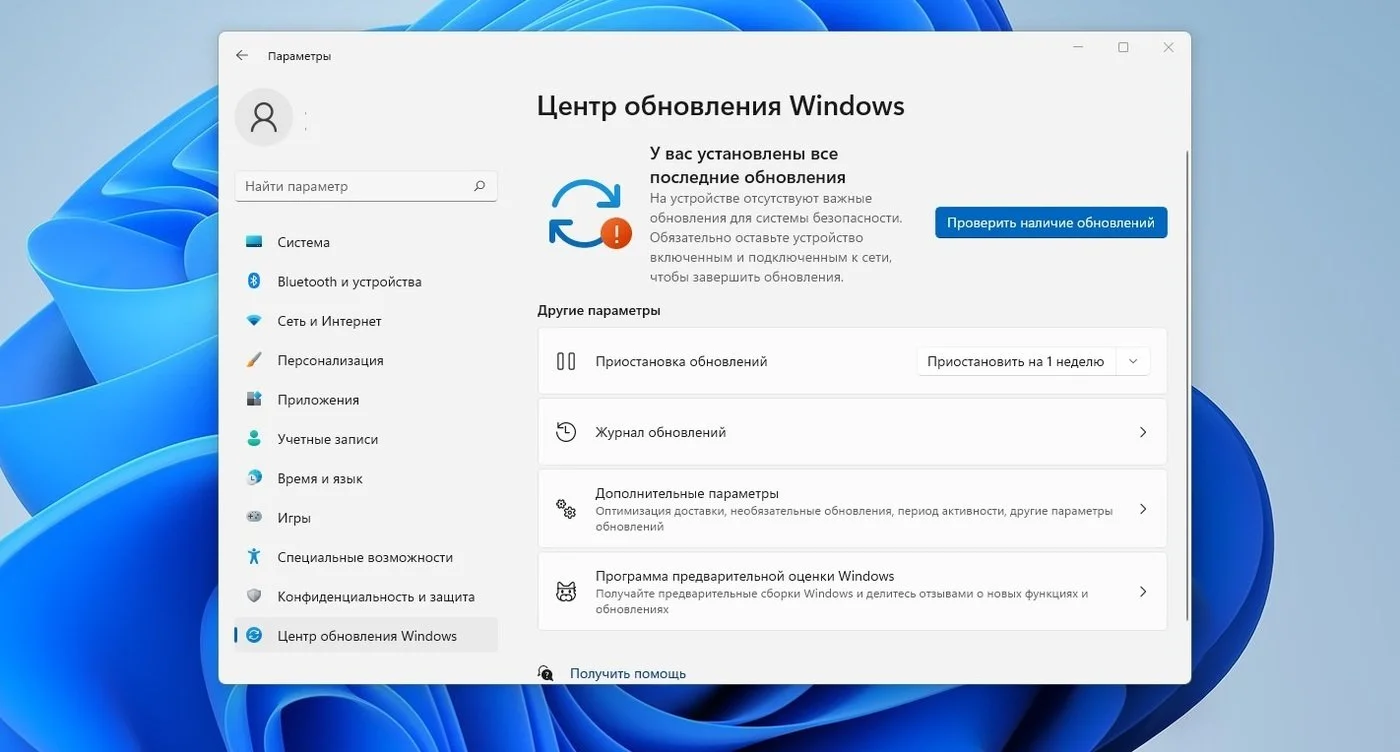Viewport: 1400px width, 752px height.
Task: Click the history clock icon of Журнал обновлений
Action: 566,432
